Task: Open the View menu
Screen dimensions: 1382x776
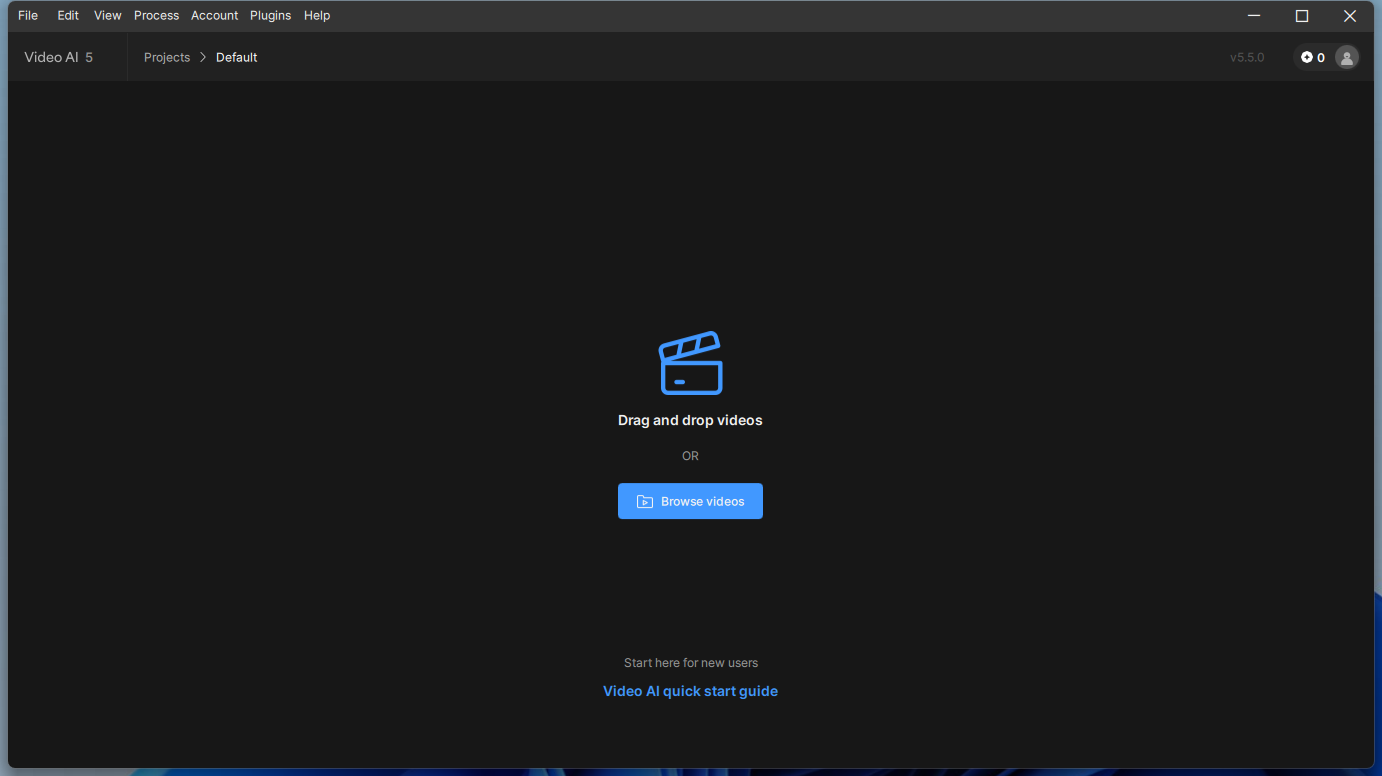Action: point(108,15)
